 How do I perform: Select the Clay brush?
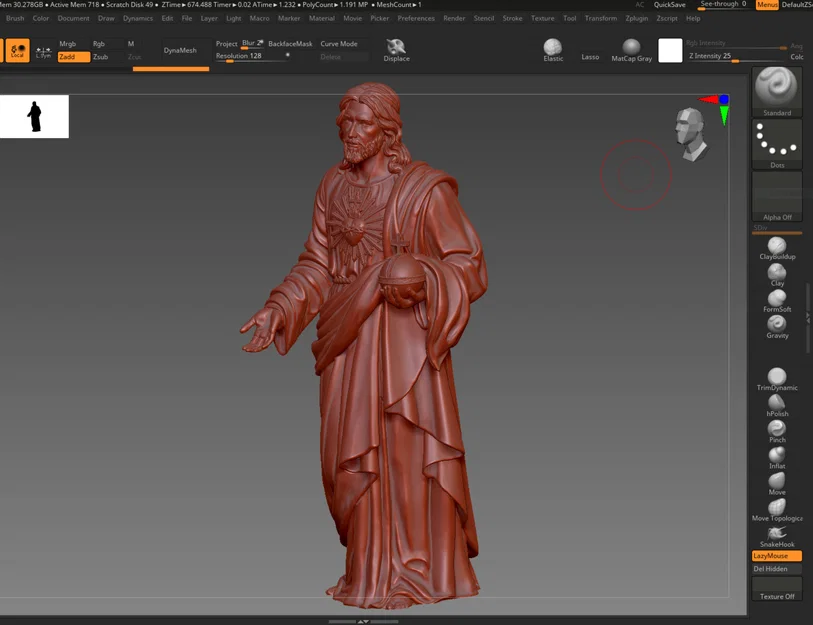(x=777, y=275)
